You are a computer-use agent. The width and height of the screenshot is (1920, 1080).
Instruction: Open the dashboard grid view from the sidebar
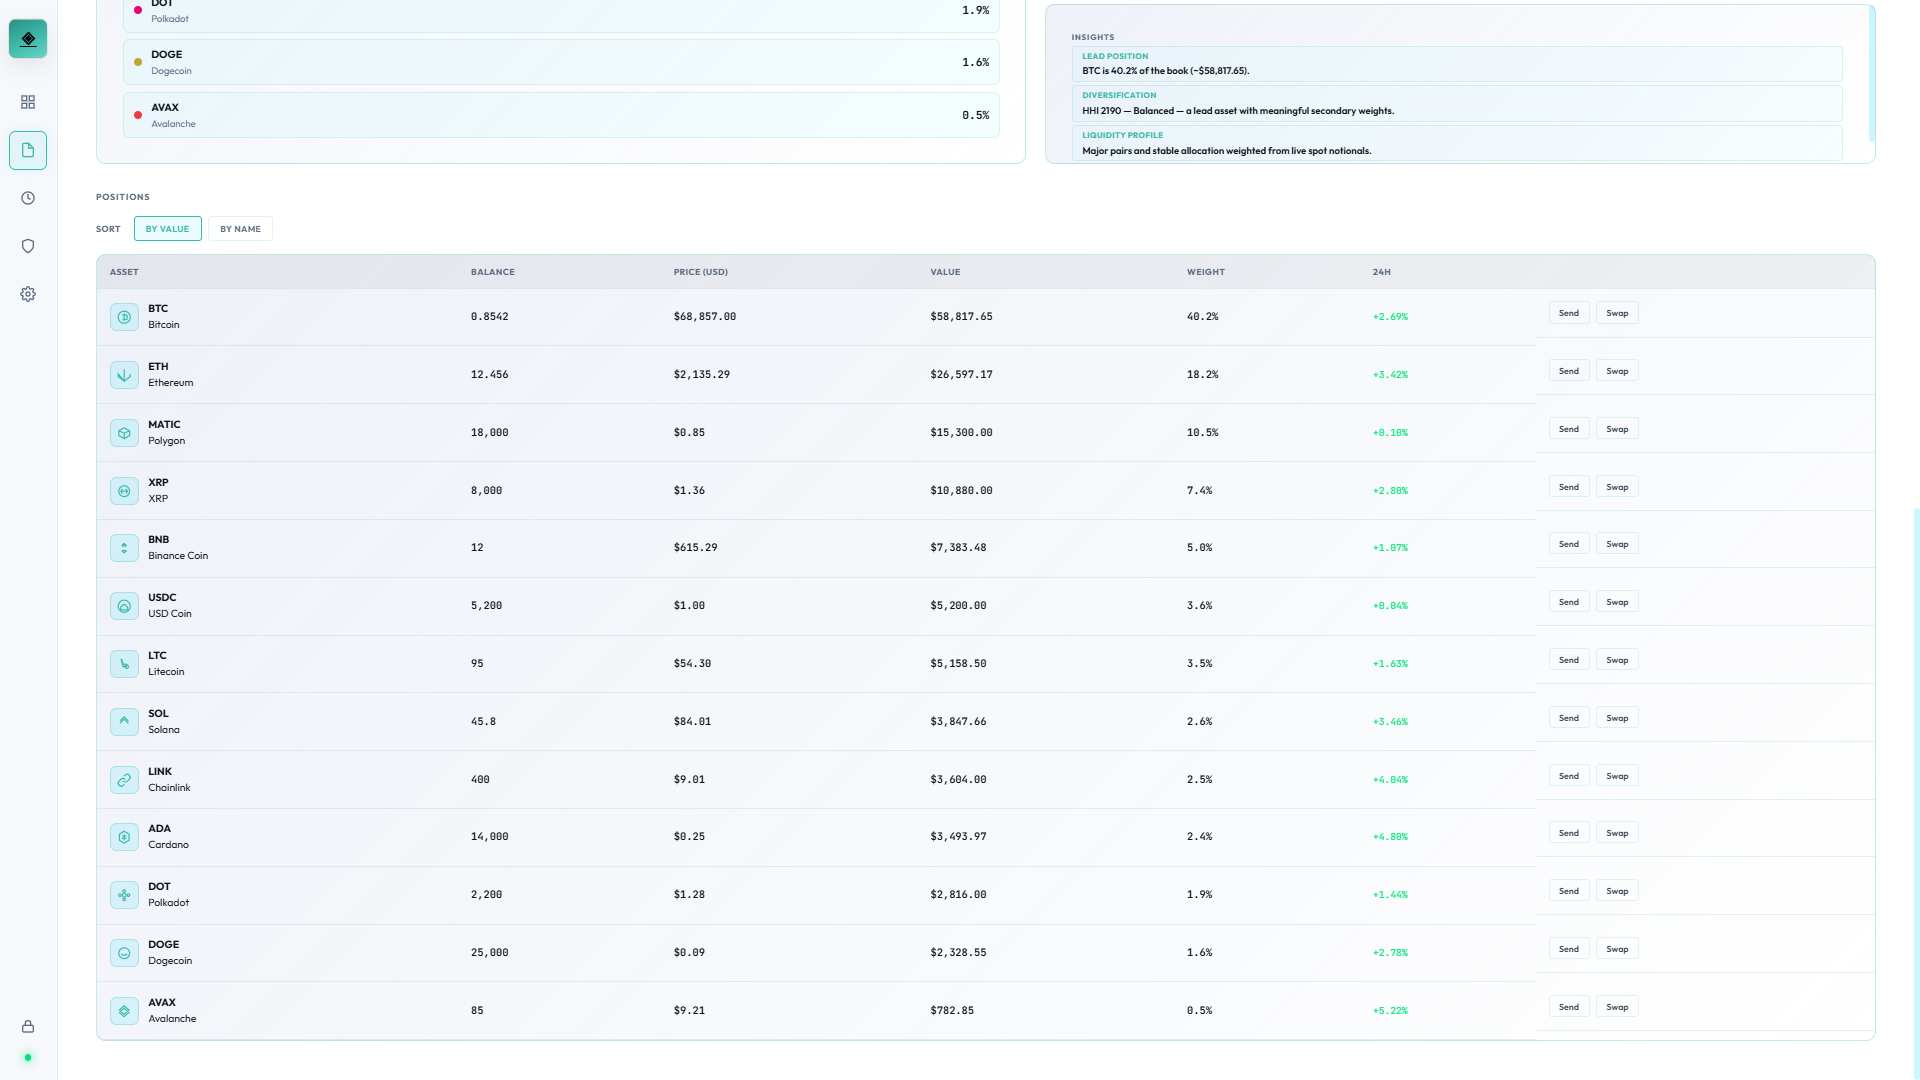pyautogui.click(x=28, y=101)
